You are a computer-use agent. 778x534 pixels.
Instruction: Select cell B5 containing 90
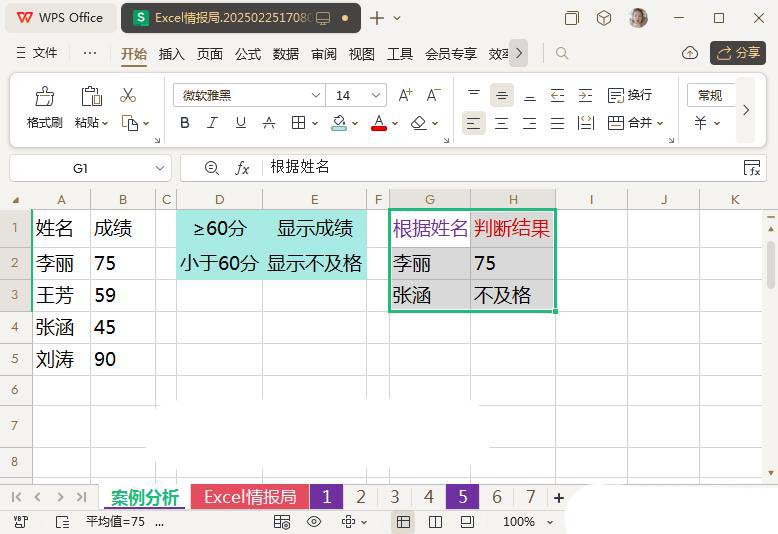pyautogui.click(x=122, y=359)
